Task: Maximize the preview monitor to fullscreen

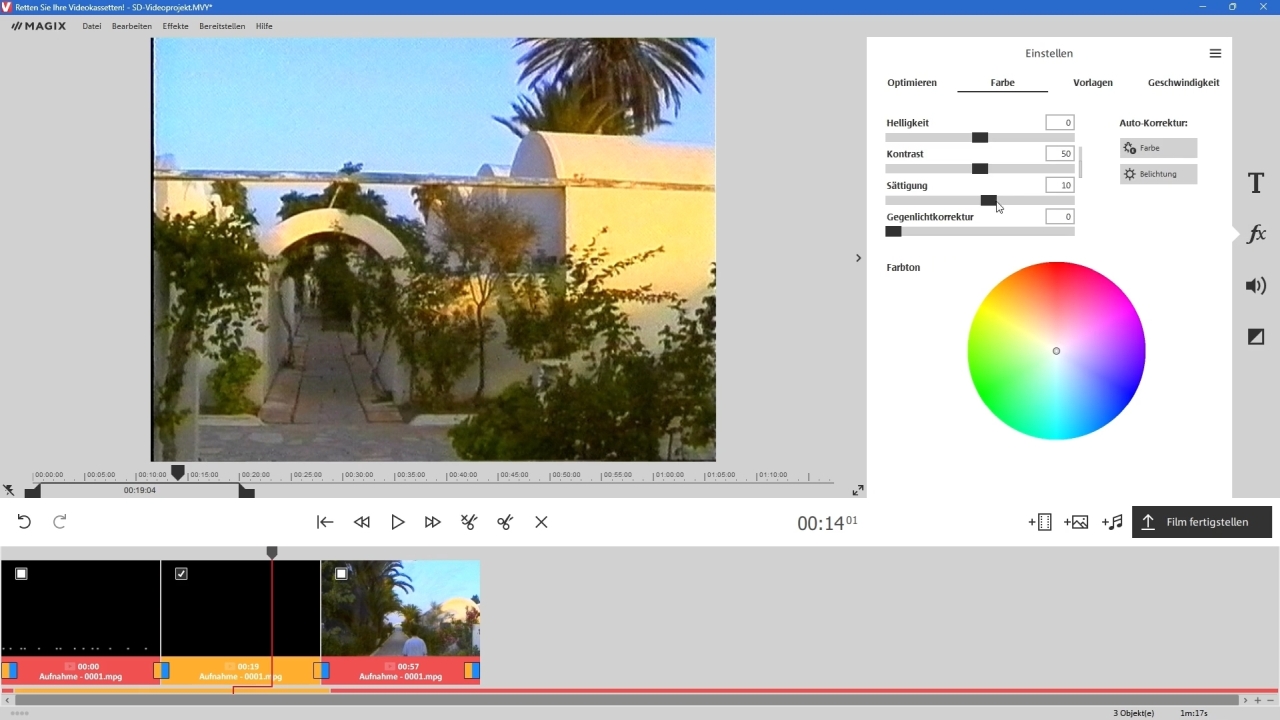Action: [858, 490]
